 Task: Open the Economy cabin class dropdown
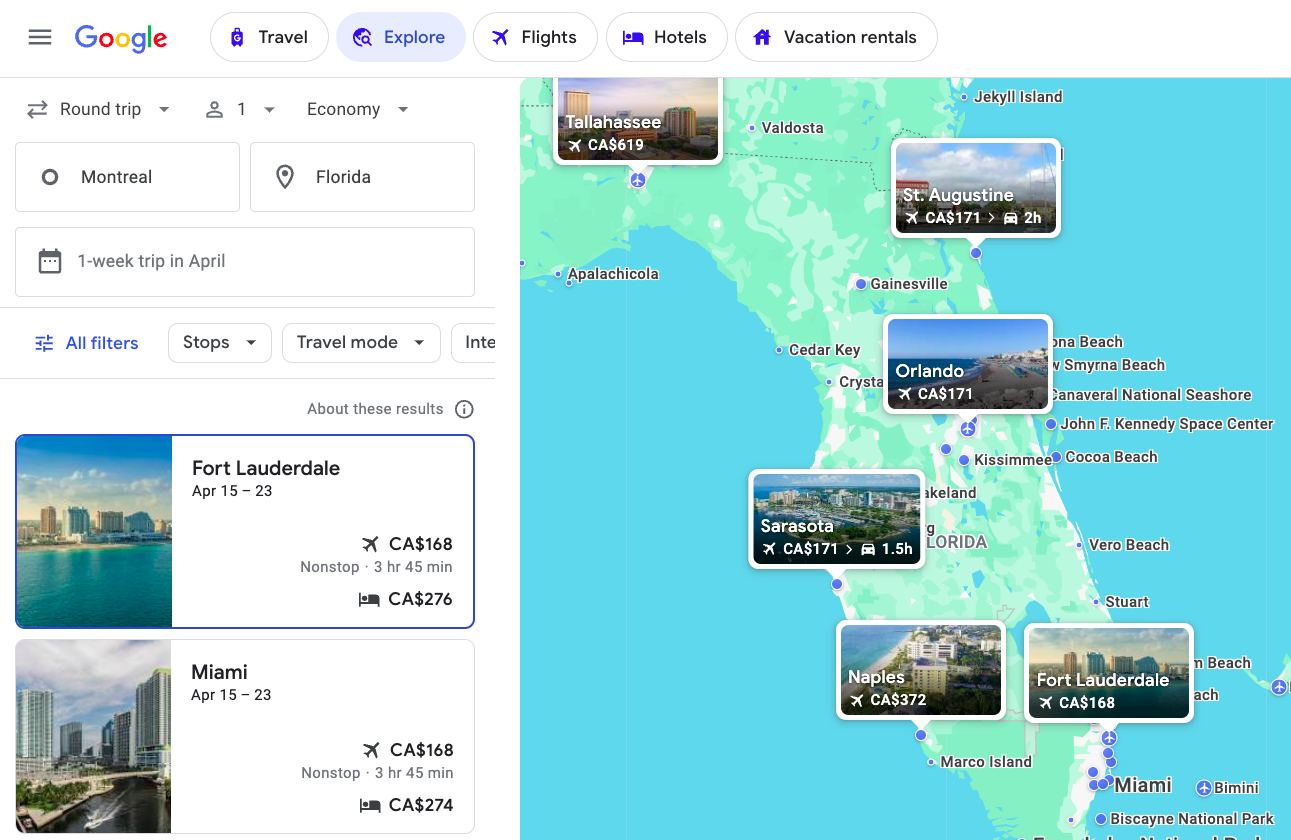coord(358,109)
